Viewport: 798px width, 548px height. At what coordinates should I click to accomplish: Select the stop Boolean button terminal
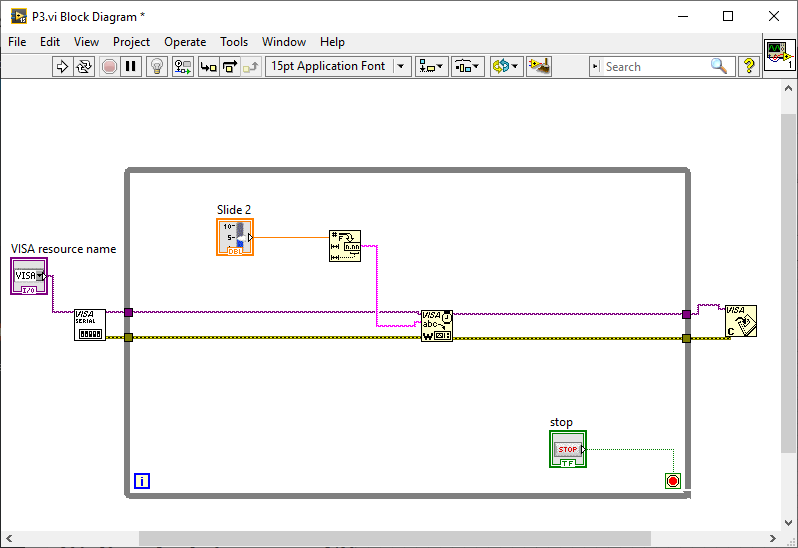568,449
